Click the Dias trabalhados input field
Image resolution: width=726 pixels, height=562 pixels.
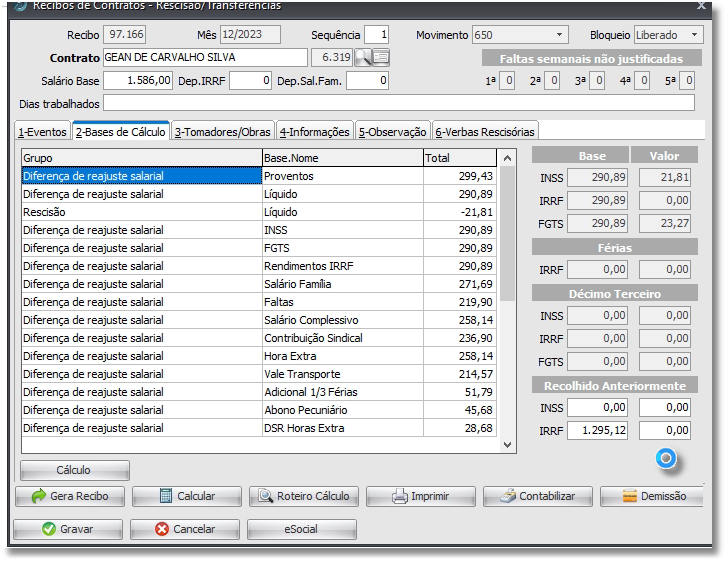(399, 103)
